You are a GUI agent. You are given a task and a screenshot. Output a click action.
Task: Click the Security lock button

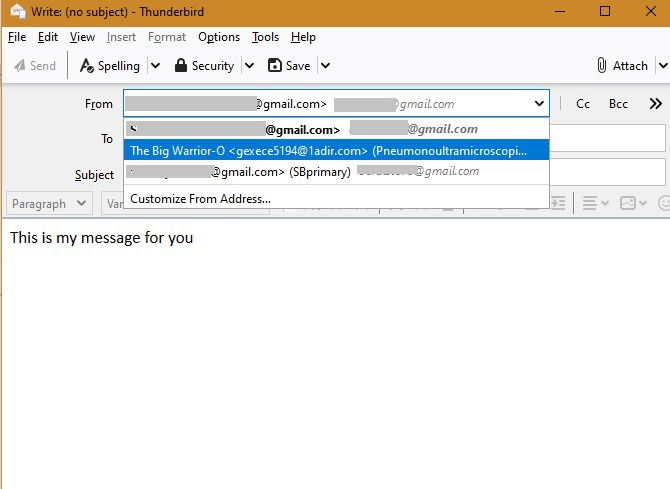[x=204, y=66]
